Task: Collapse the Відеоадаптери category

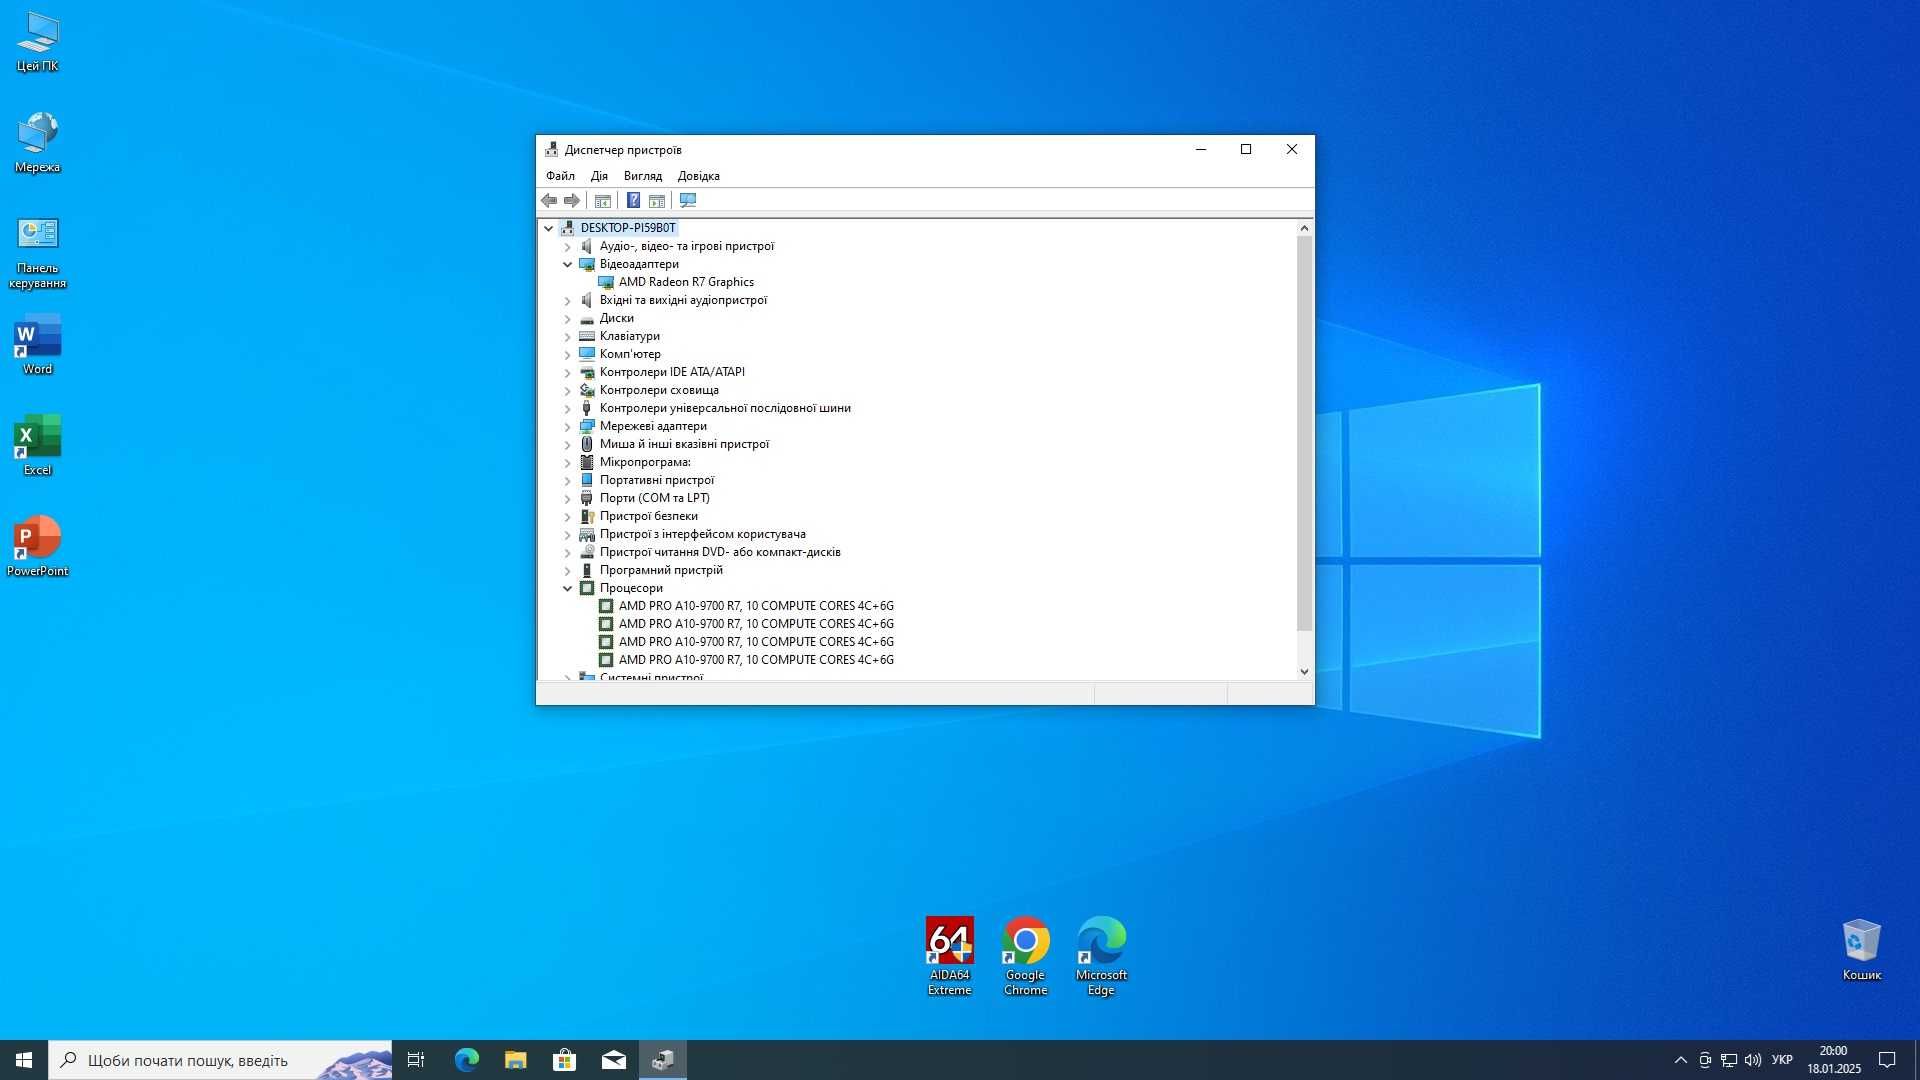Action: click(567, 264)
